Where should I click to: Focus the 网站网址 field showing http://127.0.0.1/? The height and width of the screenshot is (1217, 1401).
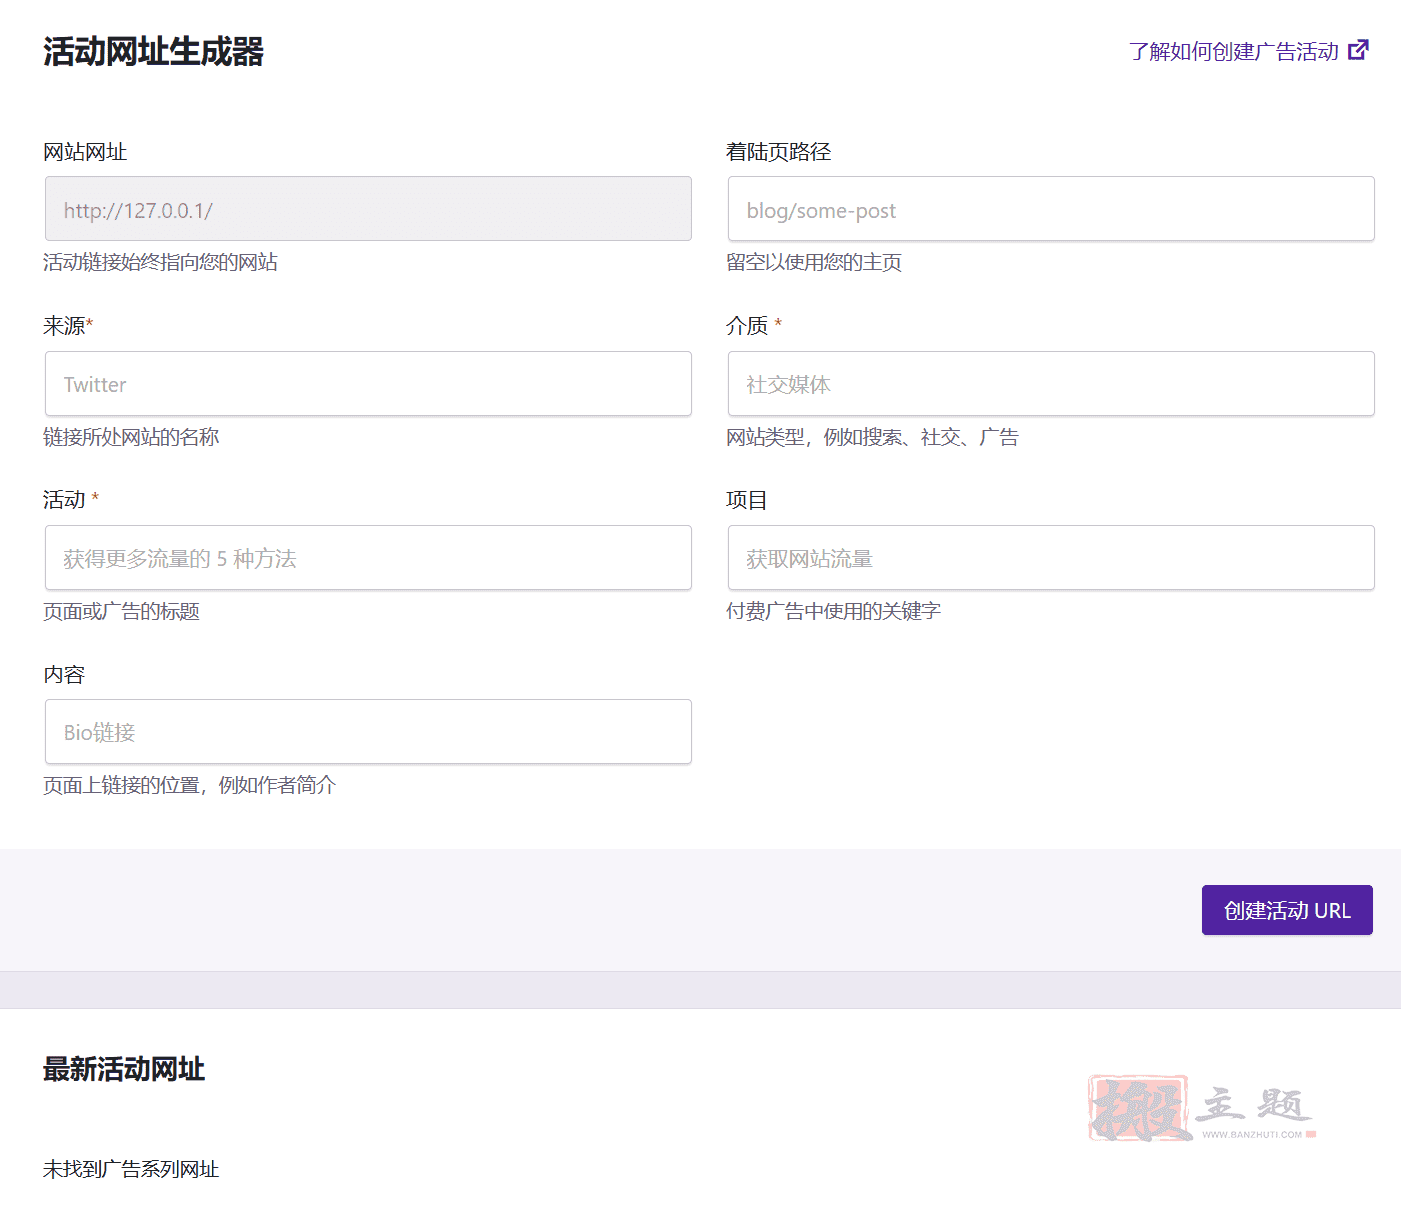tap(368, 209)
